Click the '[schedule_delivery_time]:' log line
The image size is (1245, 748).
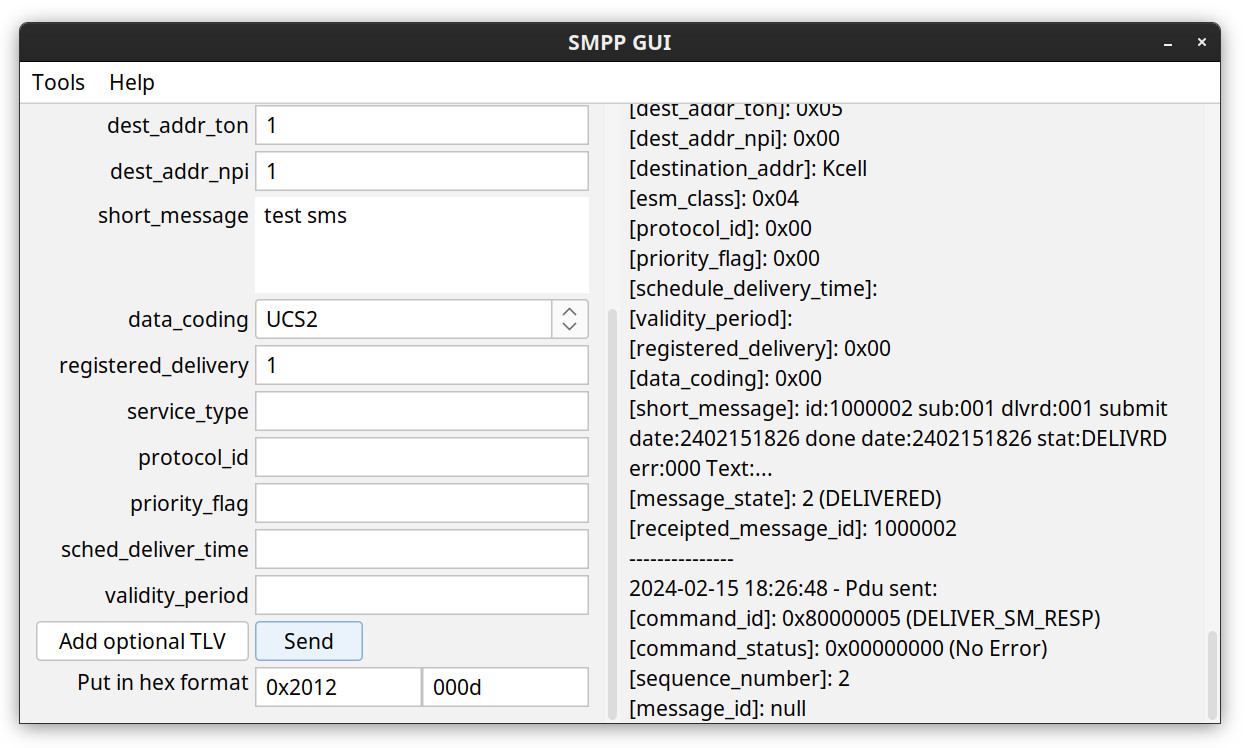tap(753, 288)
